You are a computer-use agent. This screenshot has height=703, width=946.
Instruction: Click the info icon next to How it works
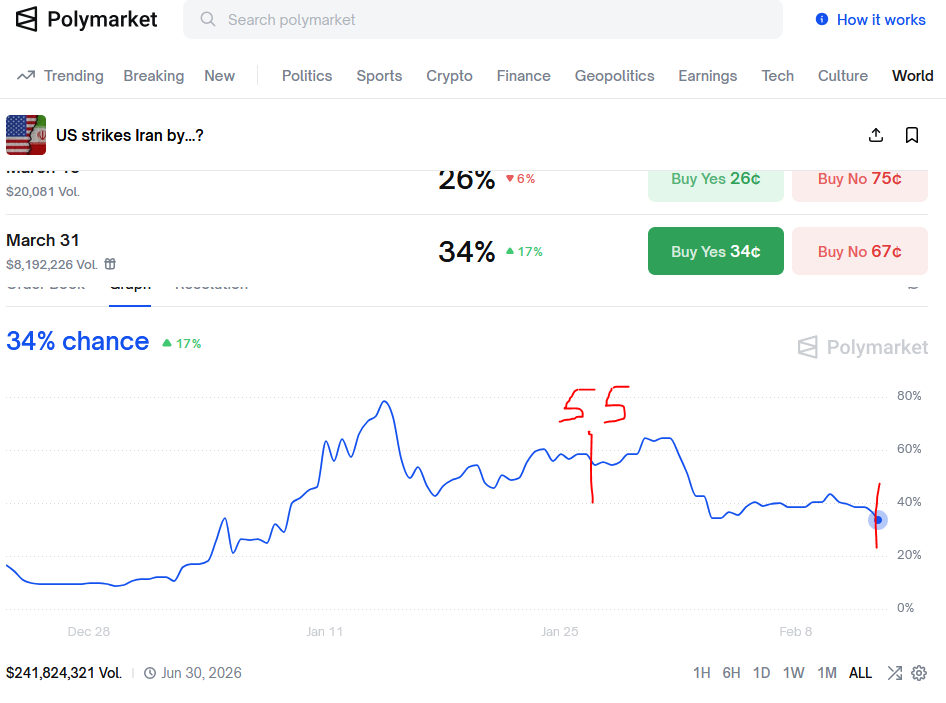point(822,19)
